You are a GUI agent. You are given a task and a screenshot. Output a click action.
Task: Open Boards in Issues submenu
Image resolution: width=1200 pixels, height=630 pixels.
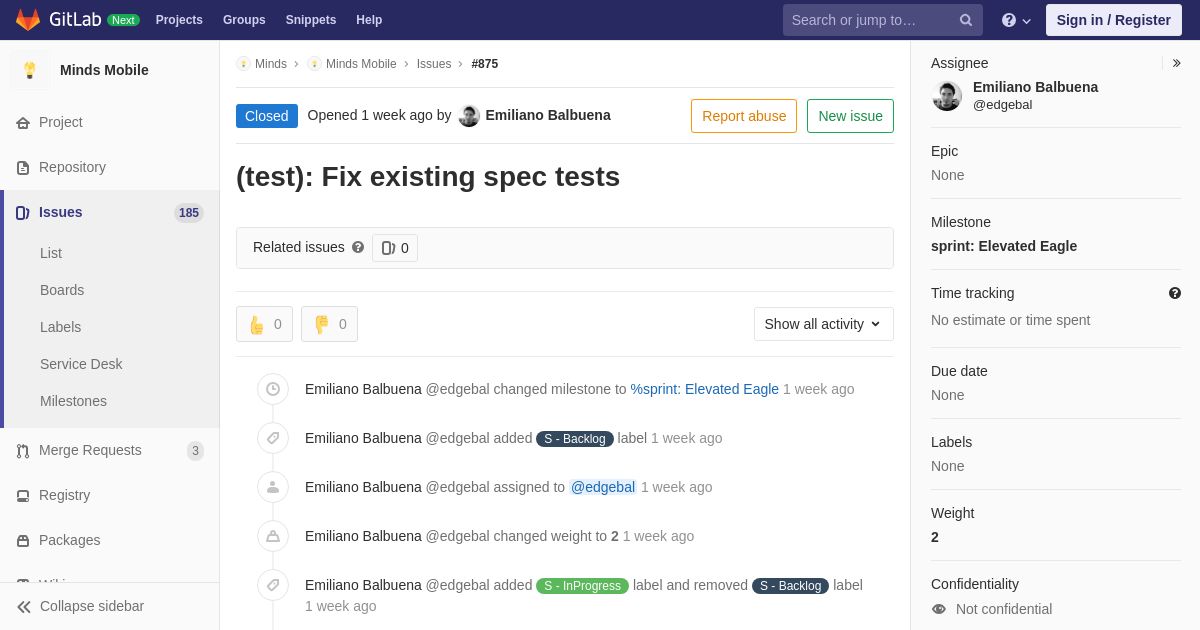coord(62,290)
